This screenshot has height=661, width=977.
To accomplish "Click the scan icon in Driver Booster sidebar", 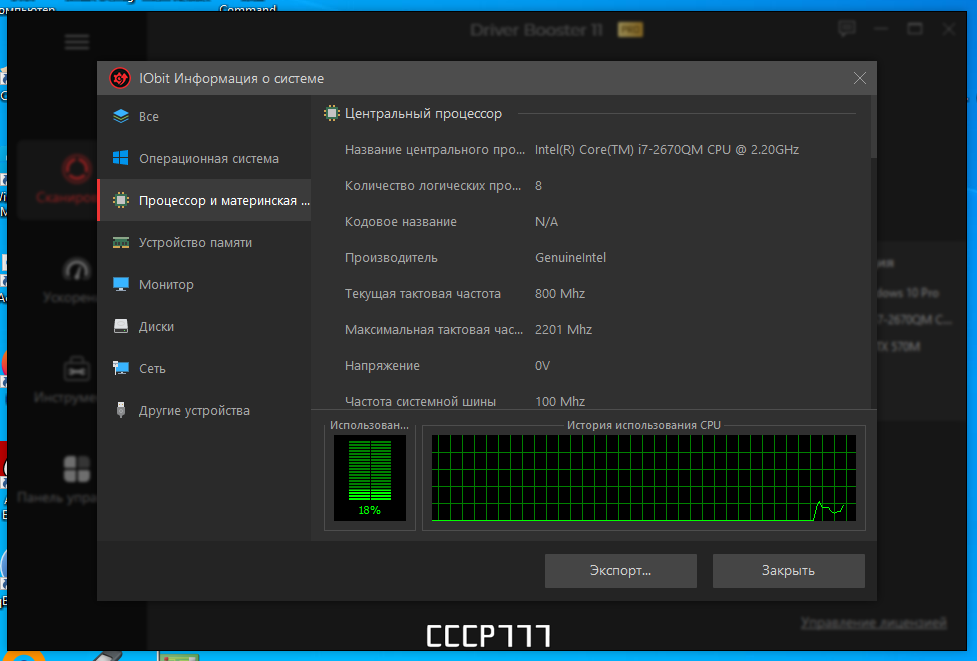I will pyautogui.click(x=77, y=169).
